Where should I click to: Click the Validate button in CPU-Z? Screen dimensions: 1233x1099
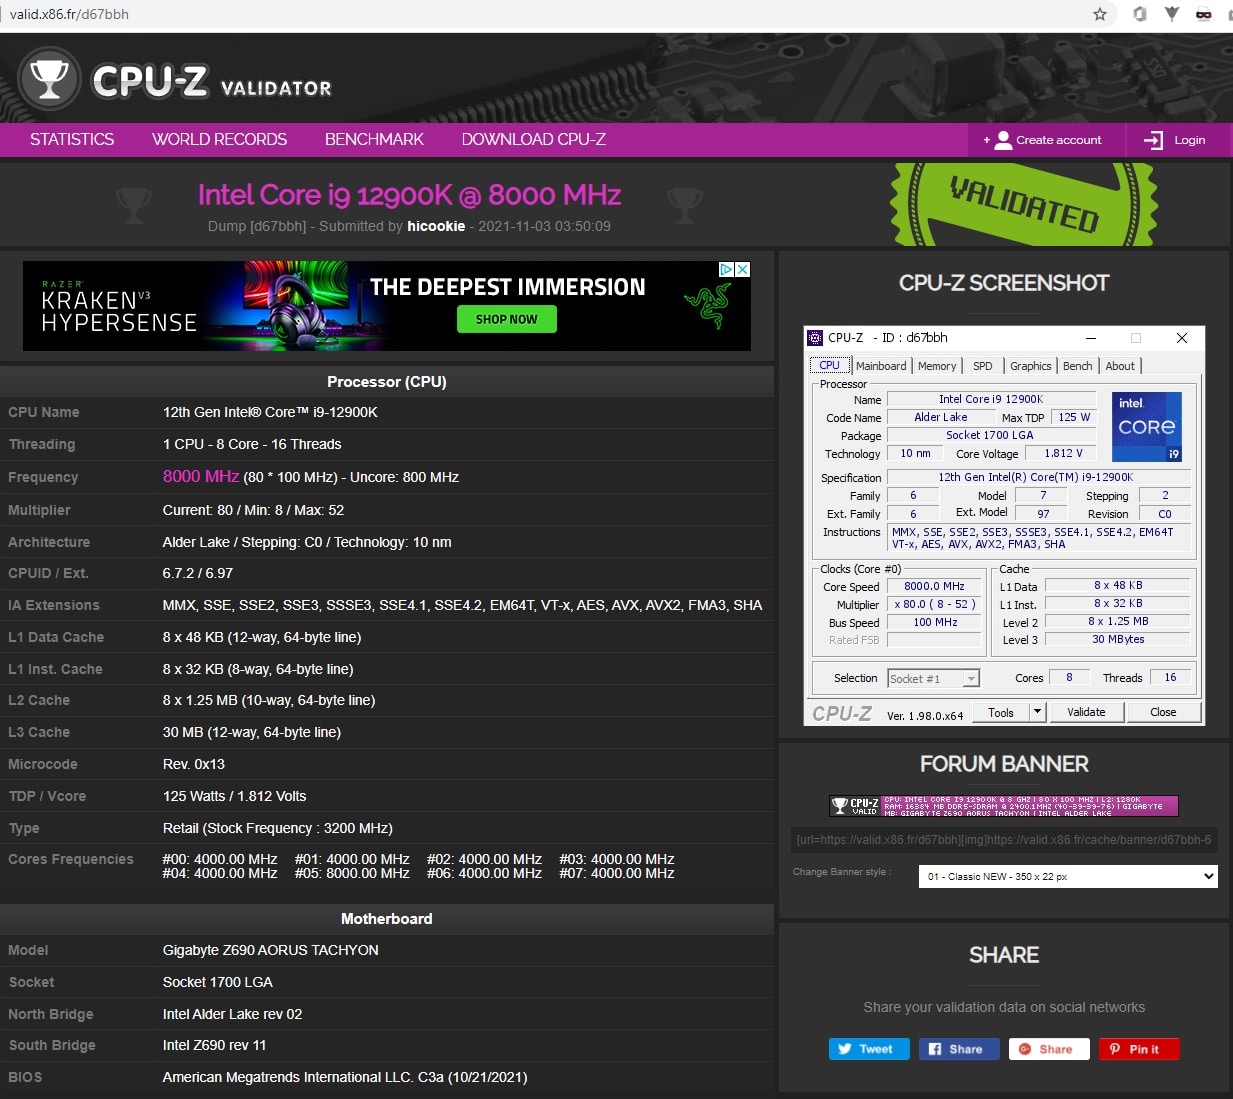click(1086, 713)
